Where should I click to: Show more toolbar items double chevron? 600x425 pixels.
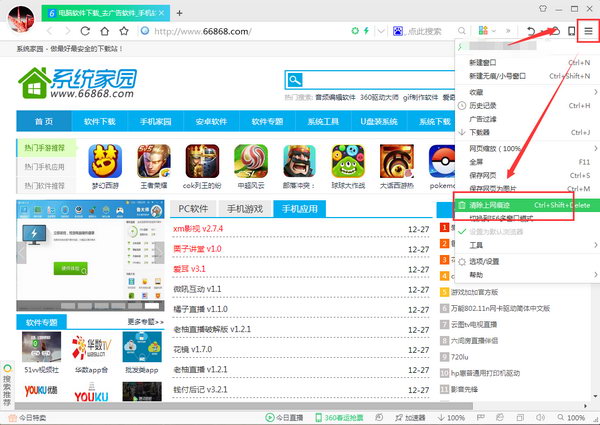[508, 31]
